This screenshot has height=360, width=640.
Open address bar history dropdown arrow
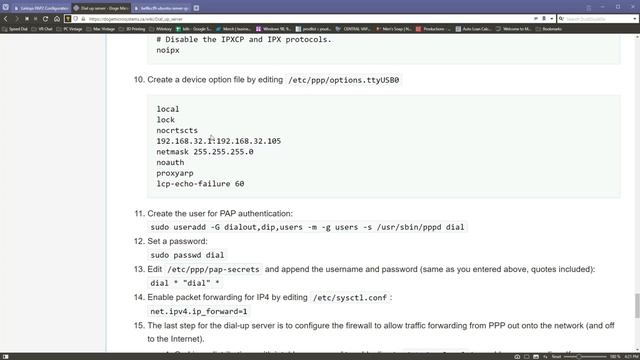tap(552, 19)
